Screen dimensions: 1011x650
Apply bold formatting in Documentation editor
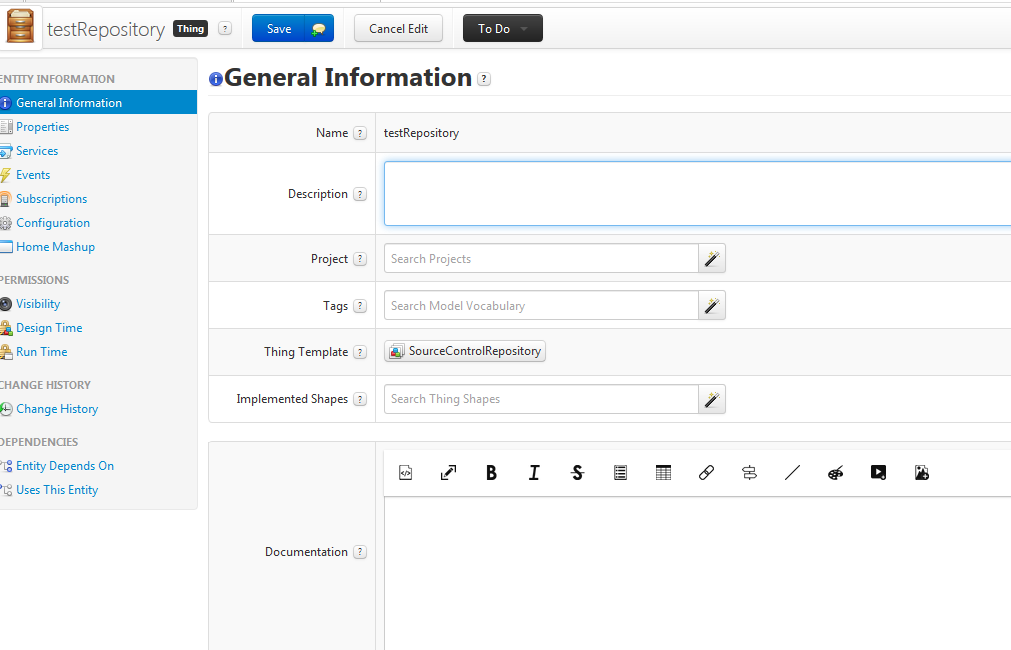(x=491, y=473)
